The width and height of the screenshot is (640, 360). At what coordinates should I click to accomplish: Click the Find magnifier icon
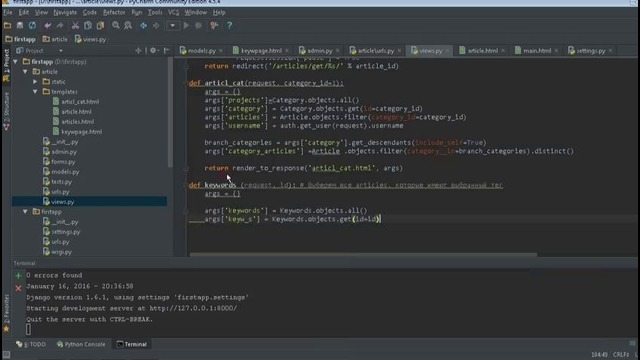tap(116, 26)
